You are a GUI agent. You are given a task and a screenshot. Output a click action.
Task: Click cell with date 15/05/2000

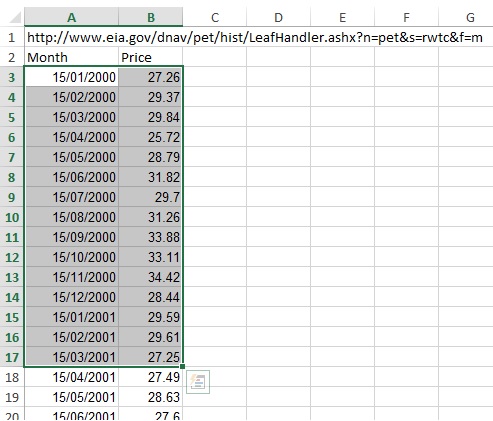71,157
